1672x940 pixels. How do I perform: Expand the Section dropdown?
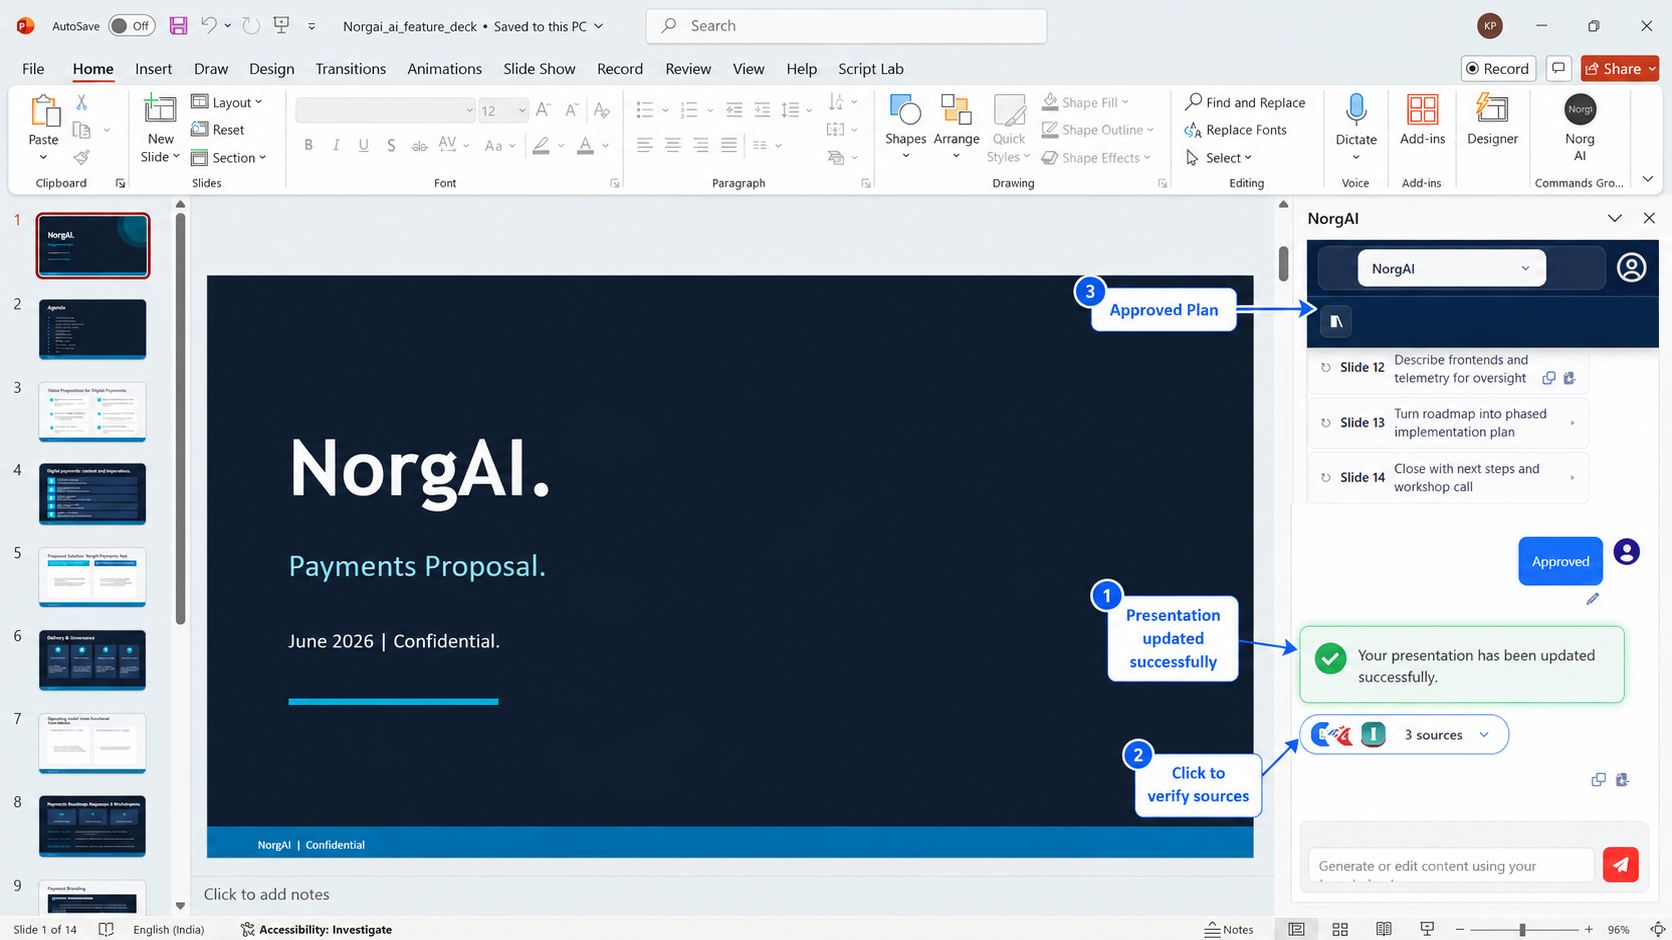tap(229, 158)
